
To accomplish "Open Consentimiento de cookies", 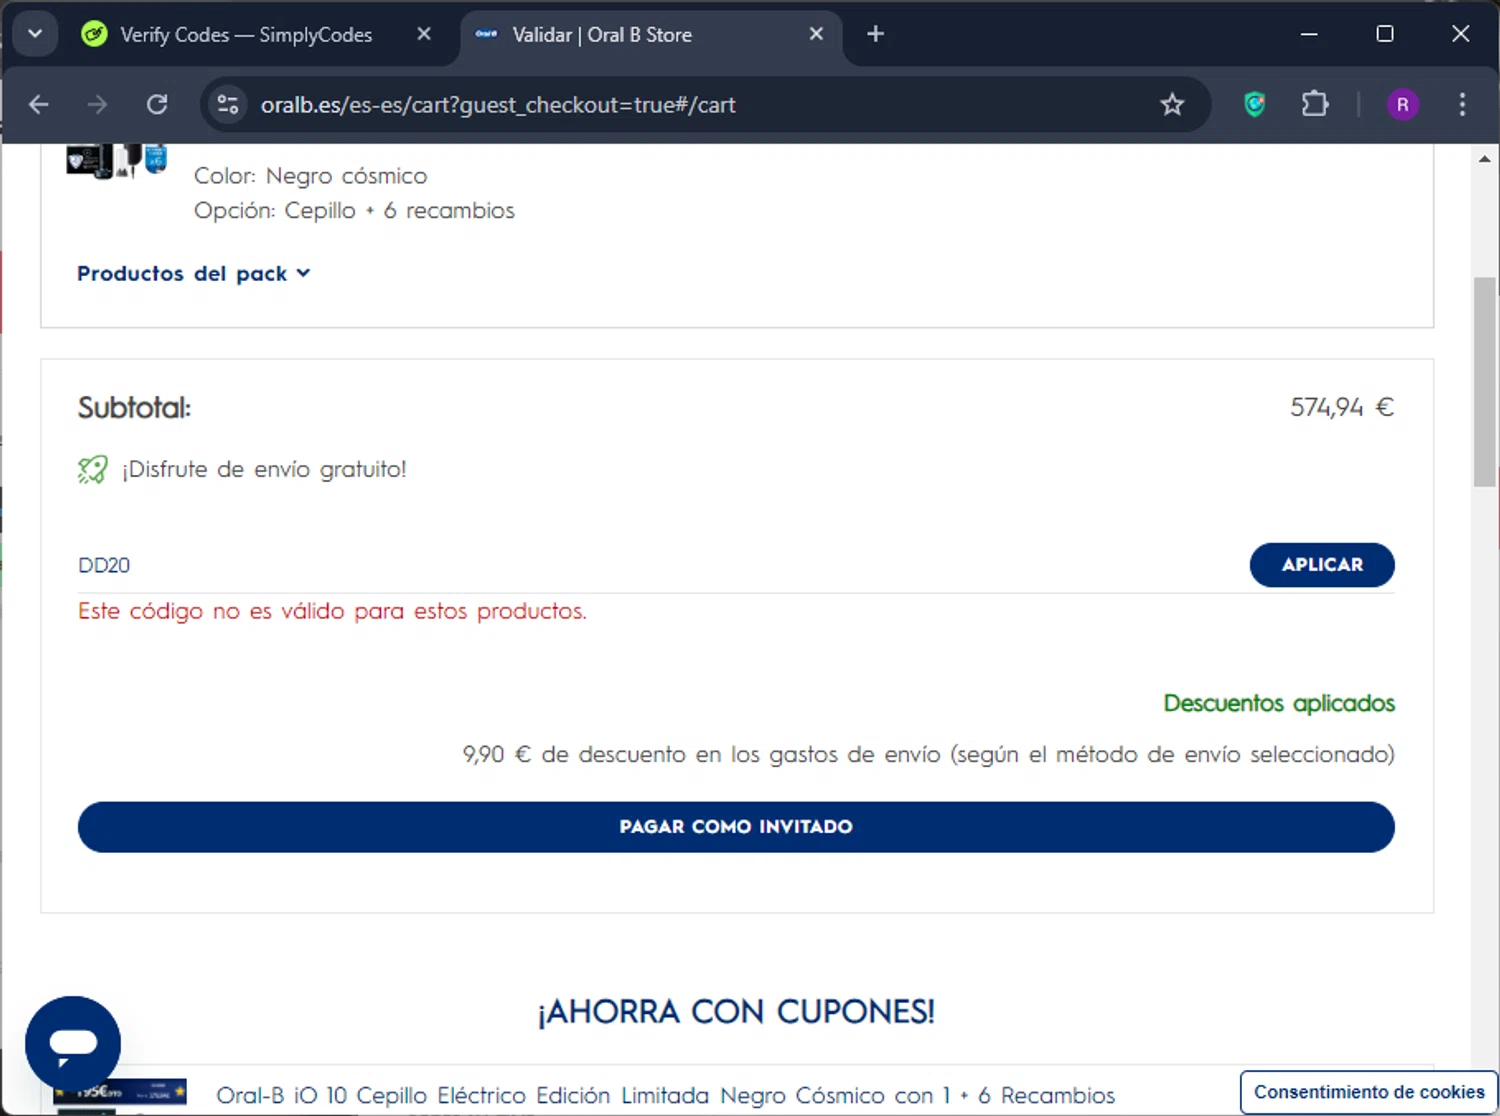I will tap(1369, 1092).
